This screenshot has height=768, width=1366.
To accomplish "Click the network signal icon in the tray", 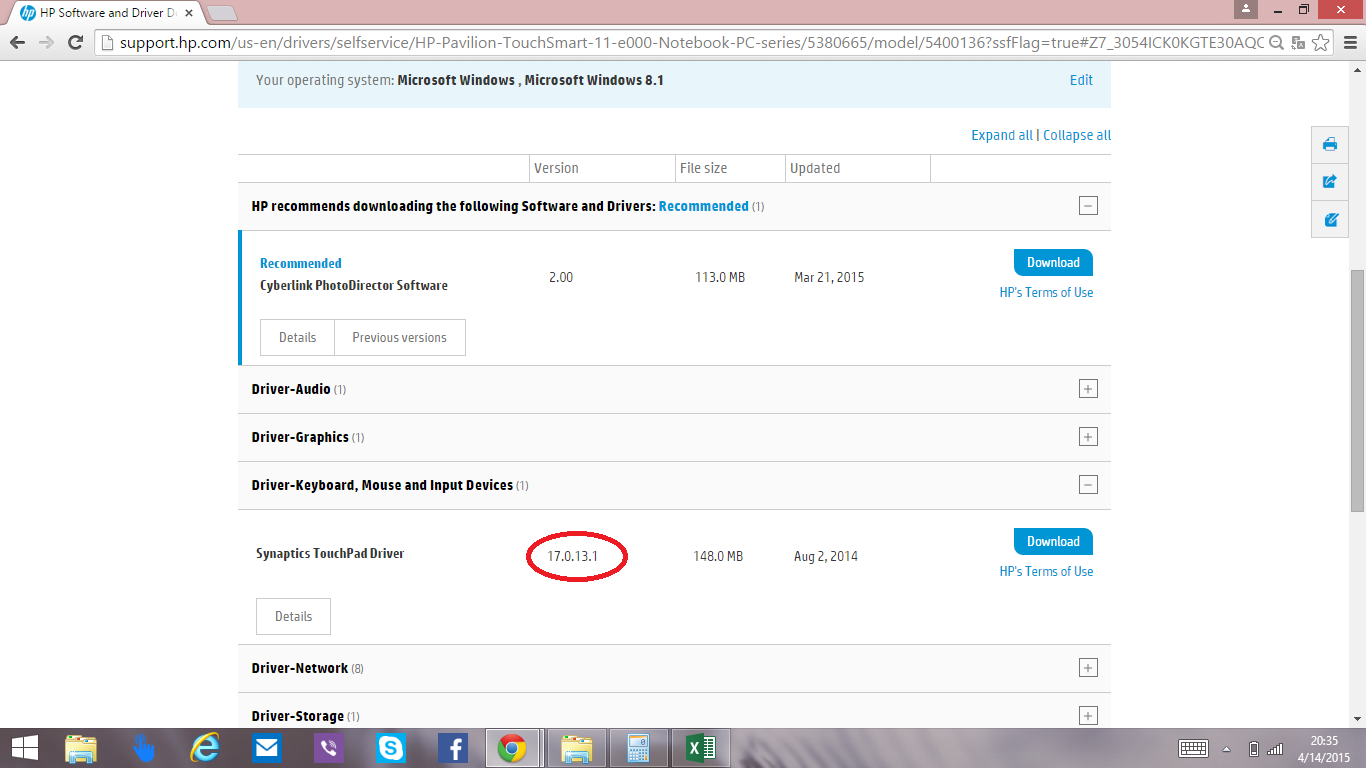I will [x=1275, y=748].
